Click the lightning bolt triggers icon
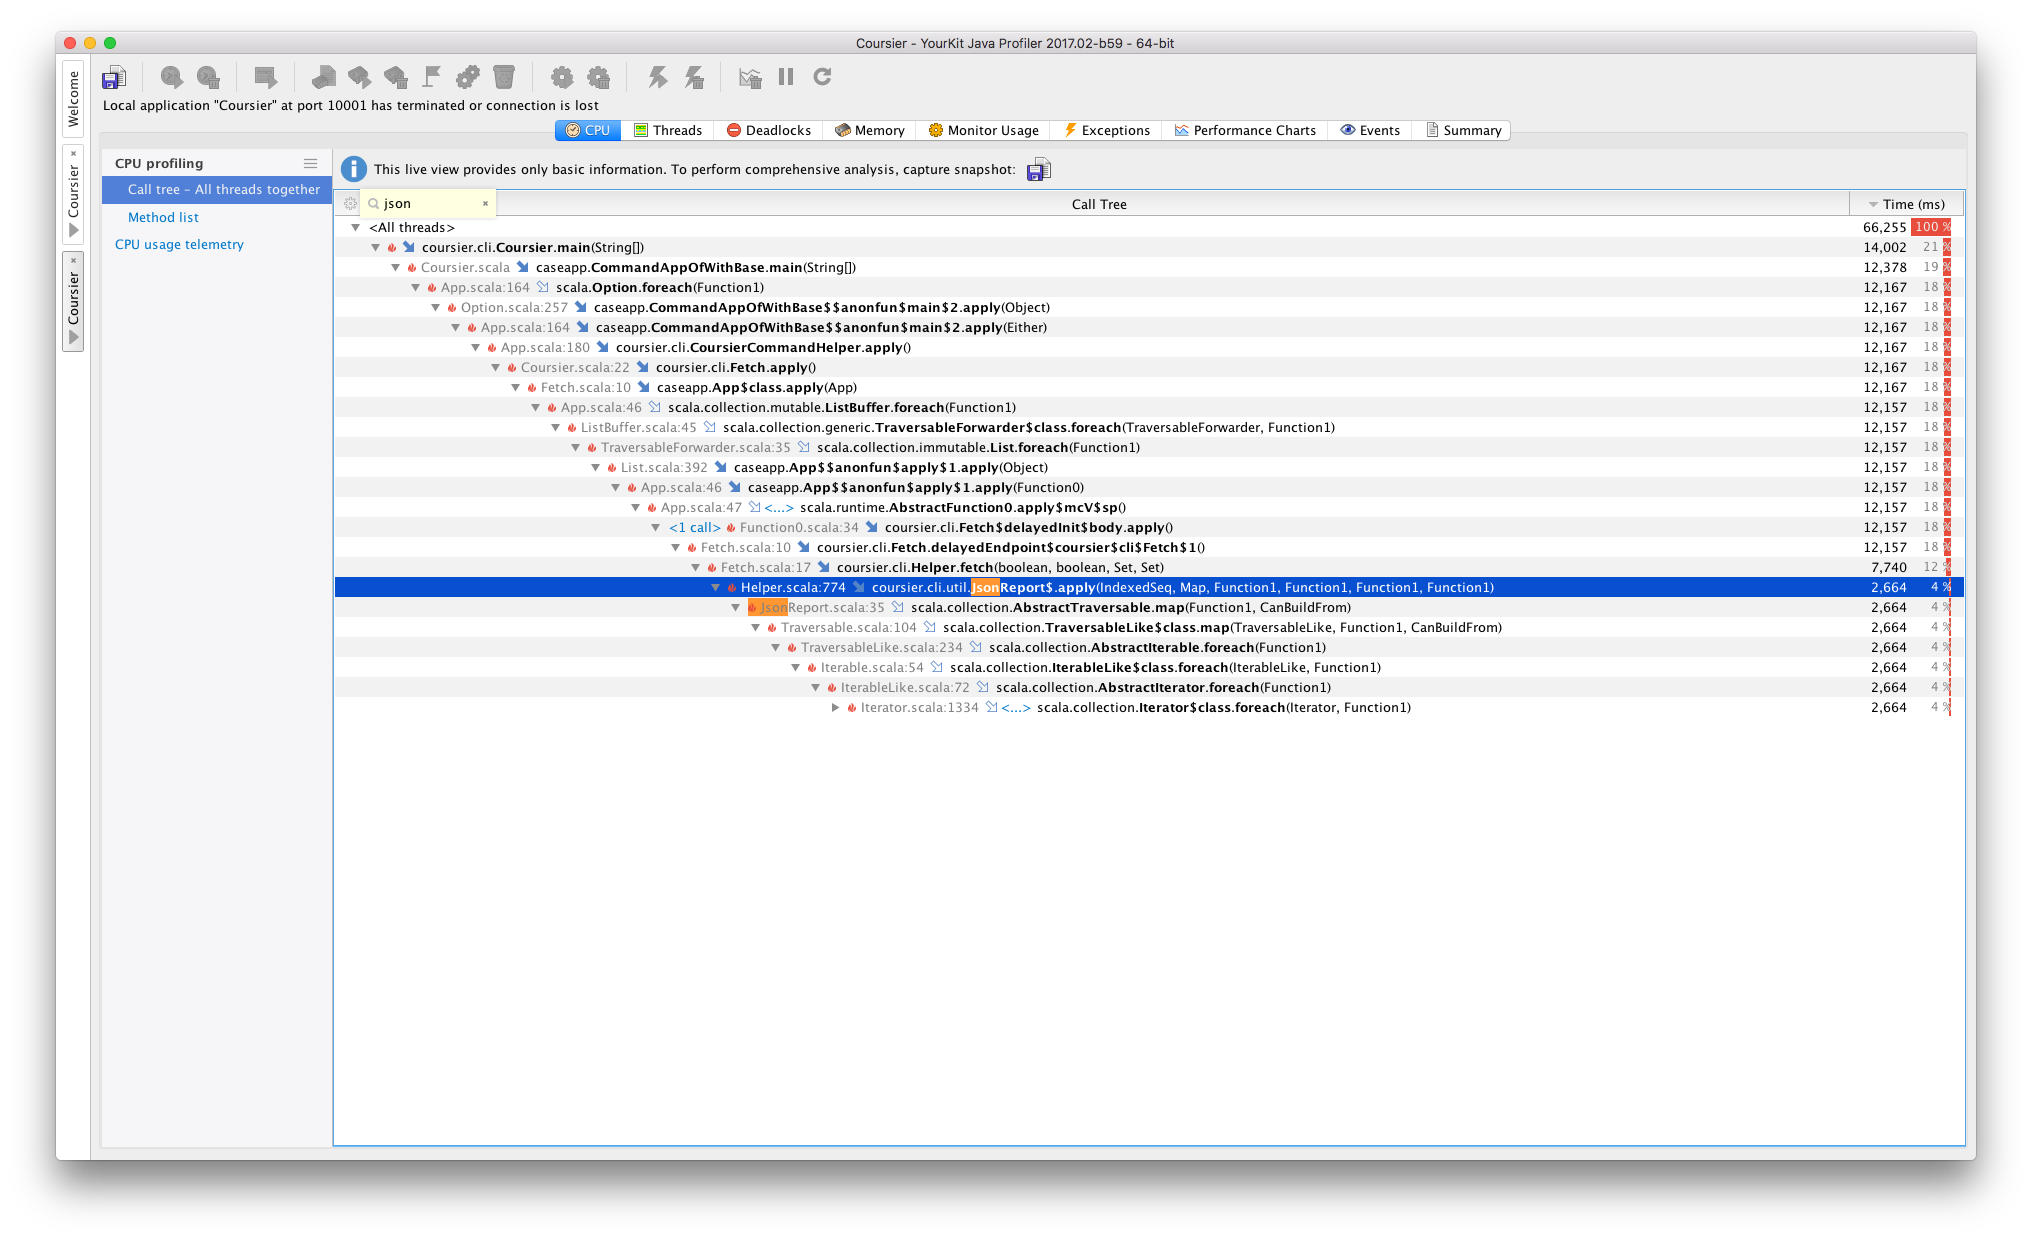 point(657,77)
